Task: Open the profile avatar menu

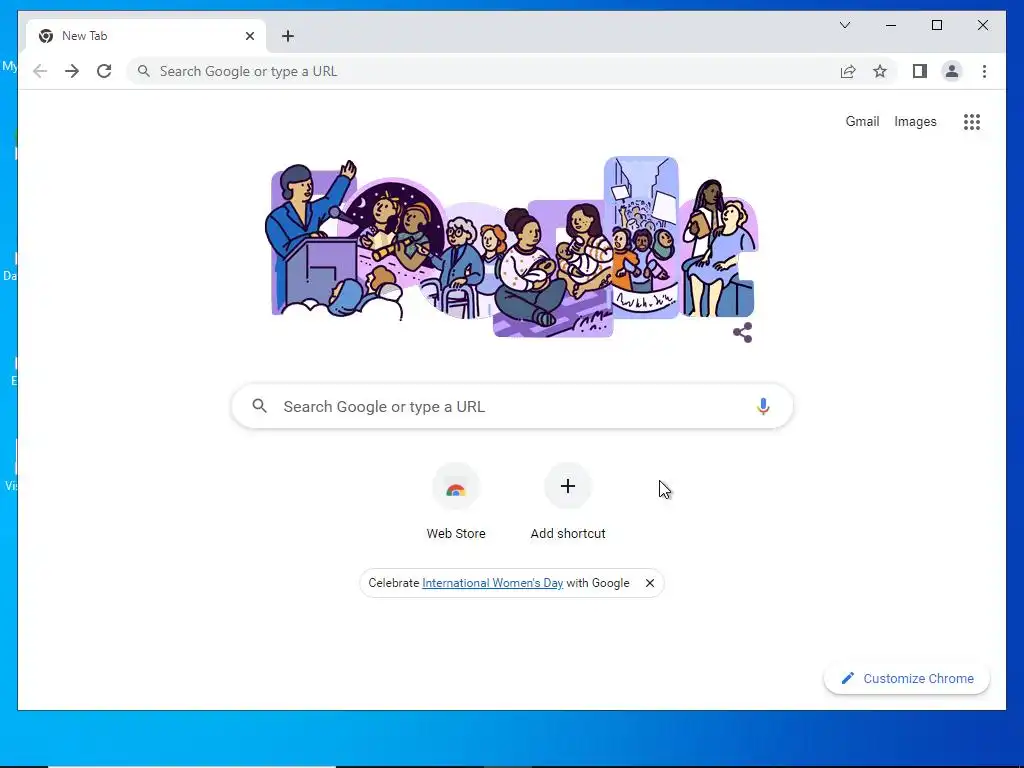Action: [952, 71]
